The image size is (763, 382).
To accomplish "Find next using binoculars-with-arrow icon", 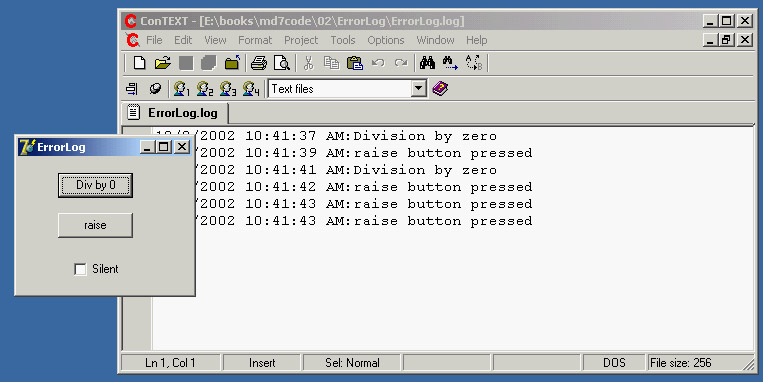I will point(450,63).
